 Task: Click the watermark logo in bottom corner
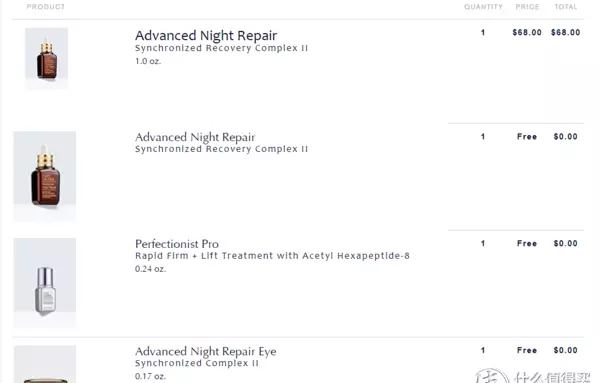point(533,376)
